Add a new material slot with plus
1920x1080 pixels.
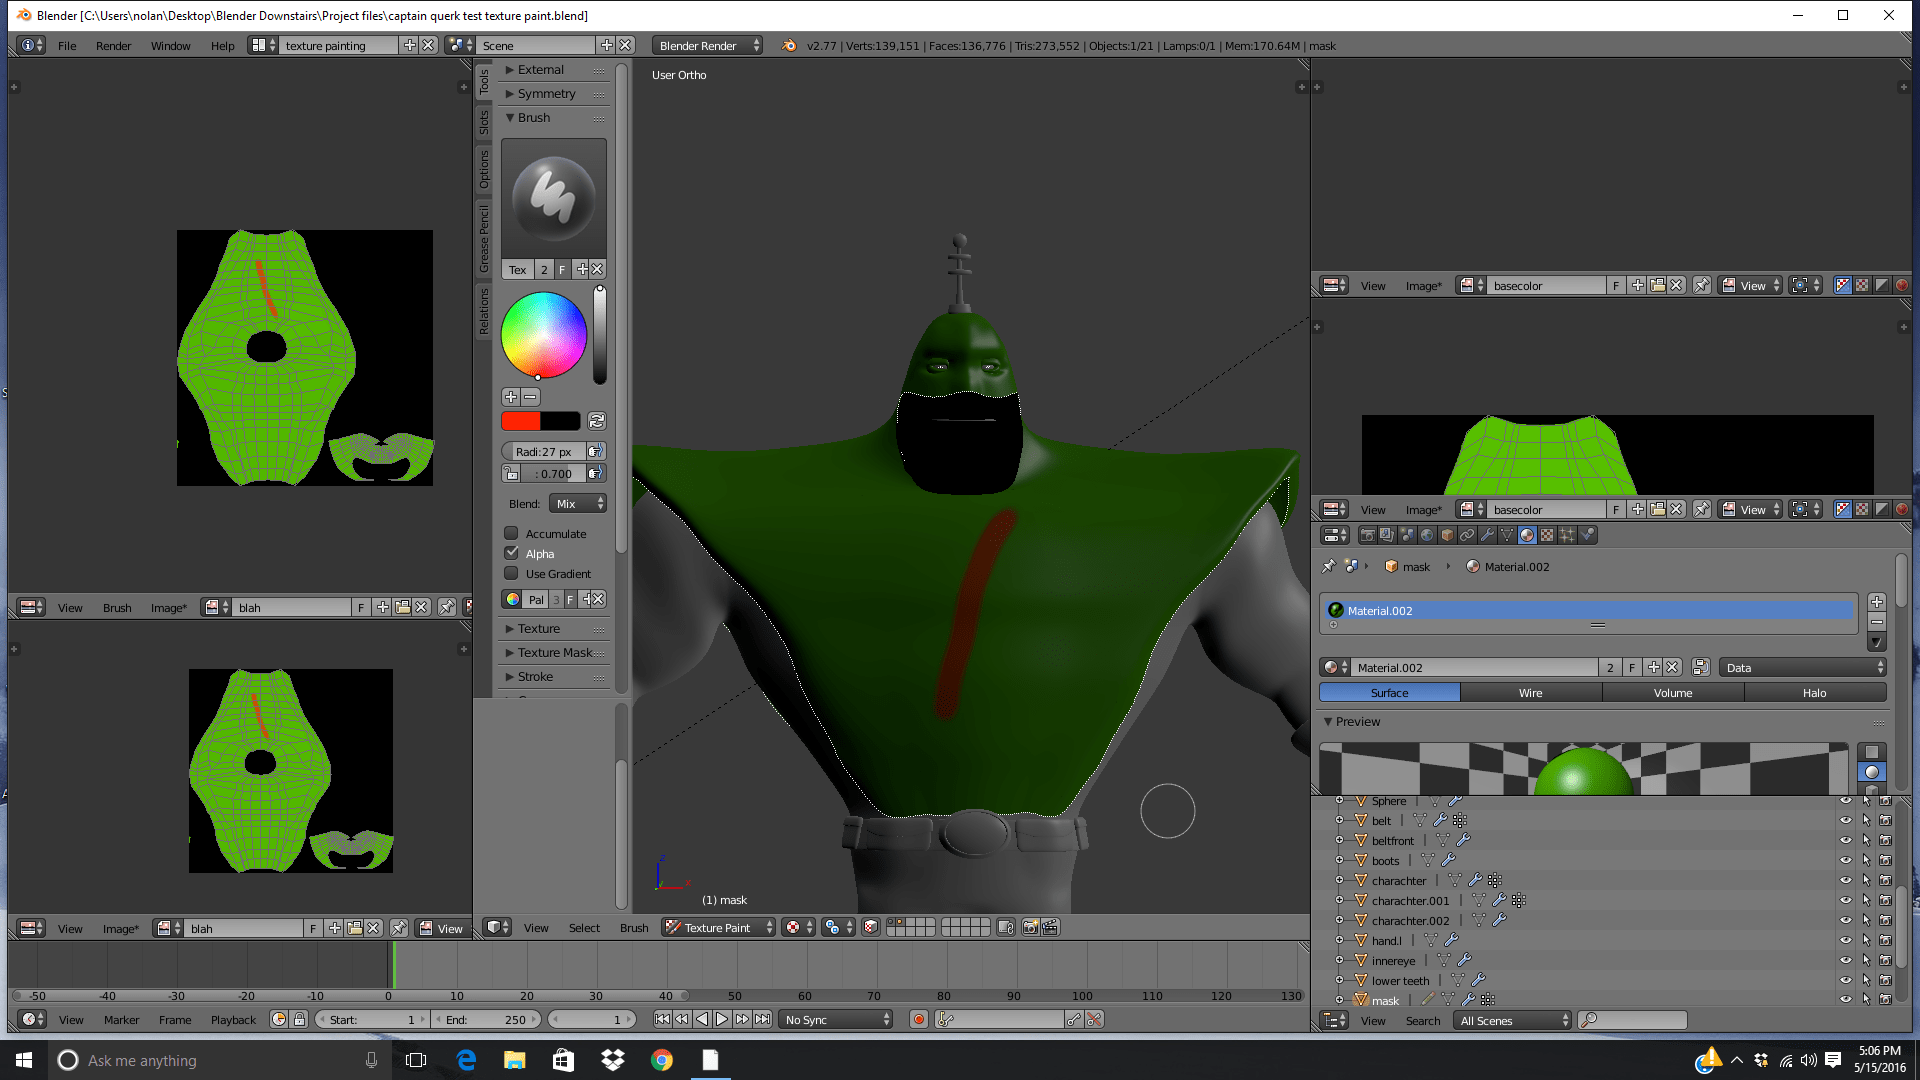point(1876,602)
